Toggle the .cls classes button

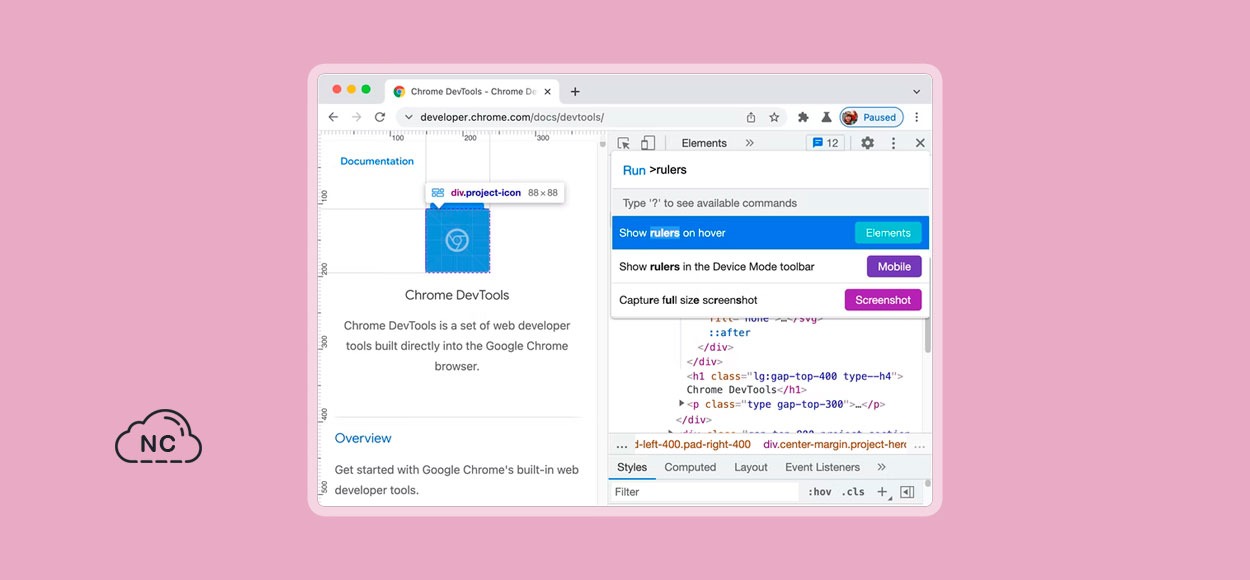(852, 492)
